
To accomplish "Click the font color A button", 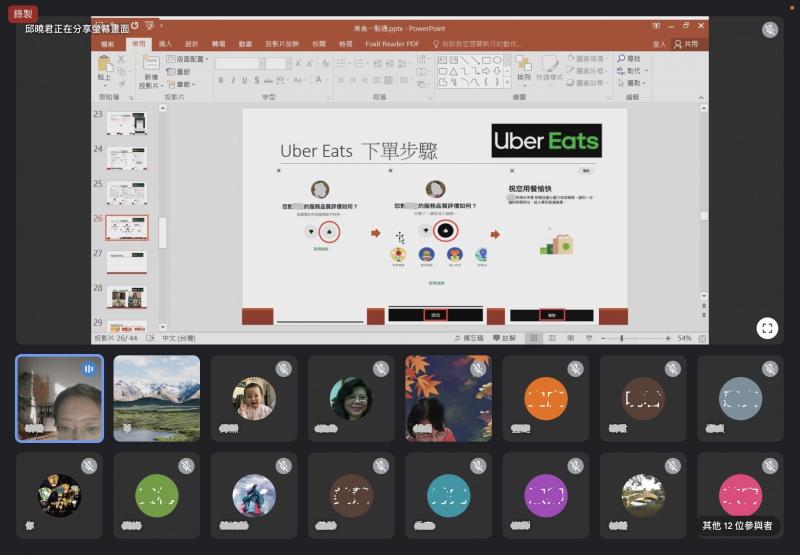I will [x=319, y=80].
